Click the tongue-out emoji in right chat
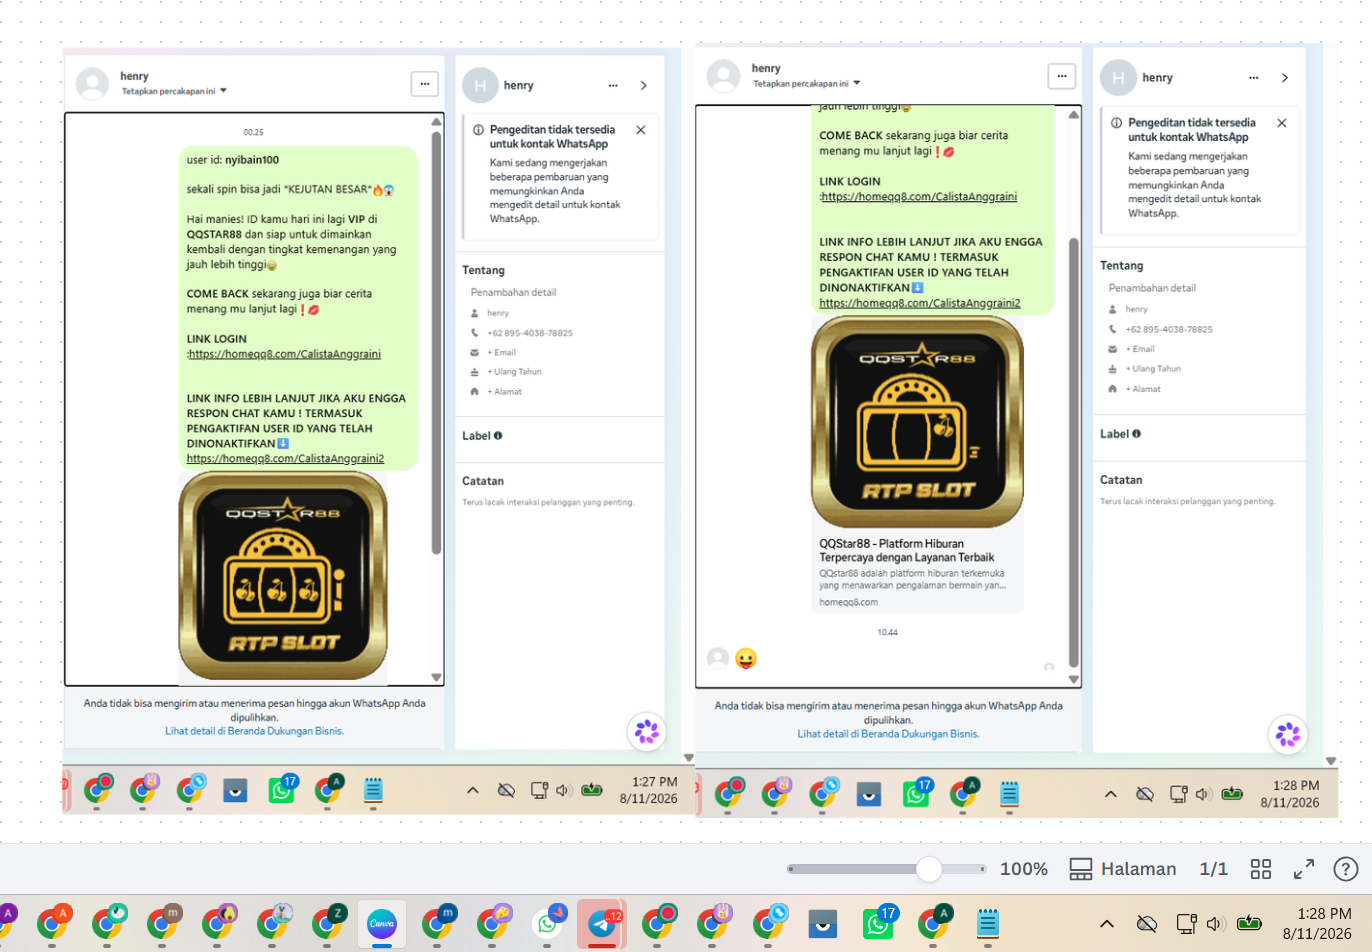Viewport: 1372px width, 952px height. (x=745, y=658)
